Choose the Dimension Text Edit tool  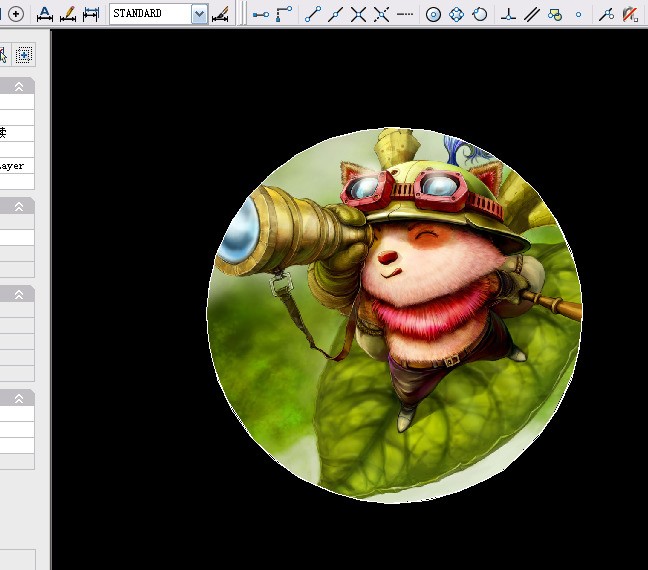click(x=68, y=14)
